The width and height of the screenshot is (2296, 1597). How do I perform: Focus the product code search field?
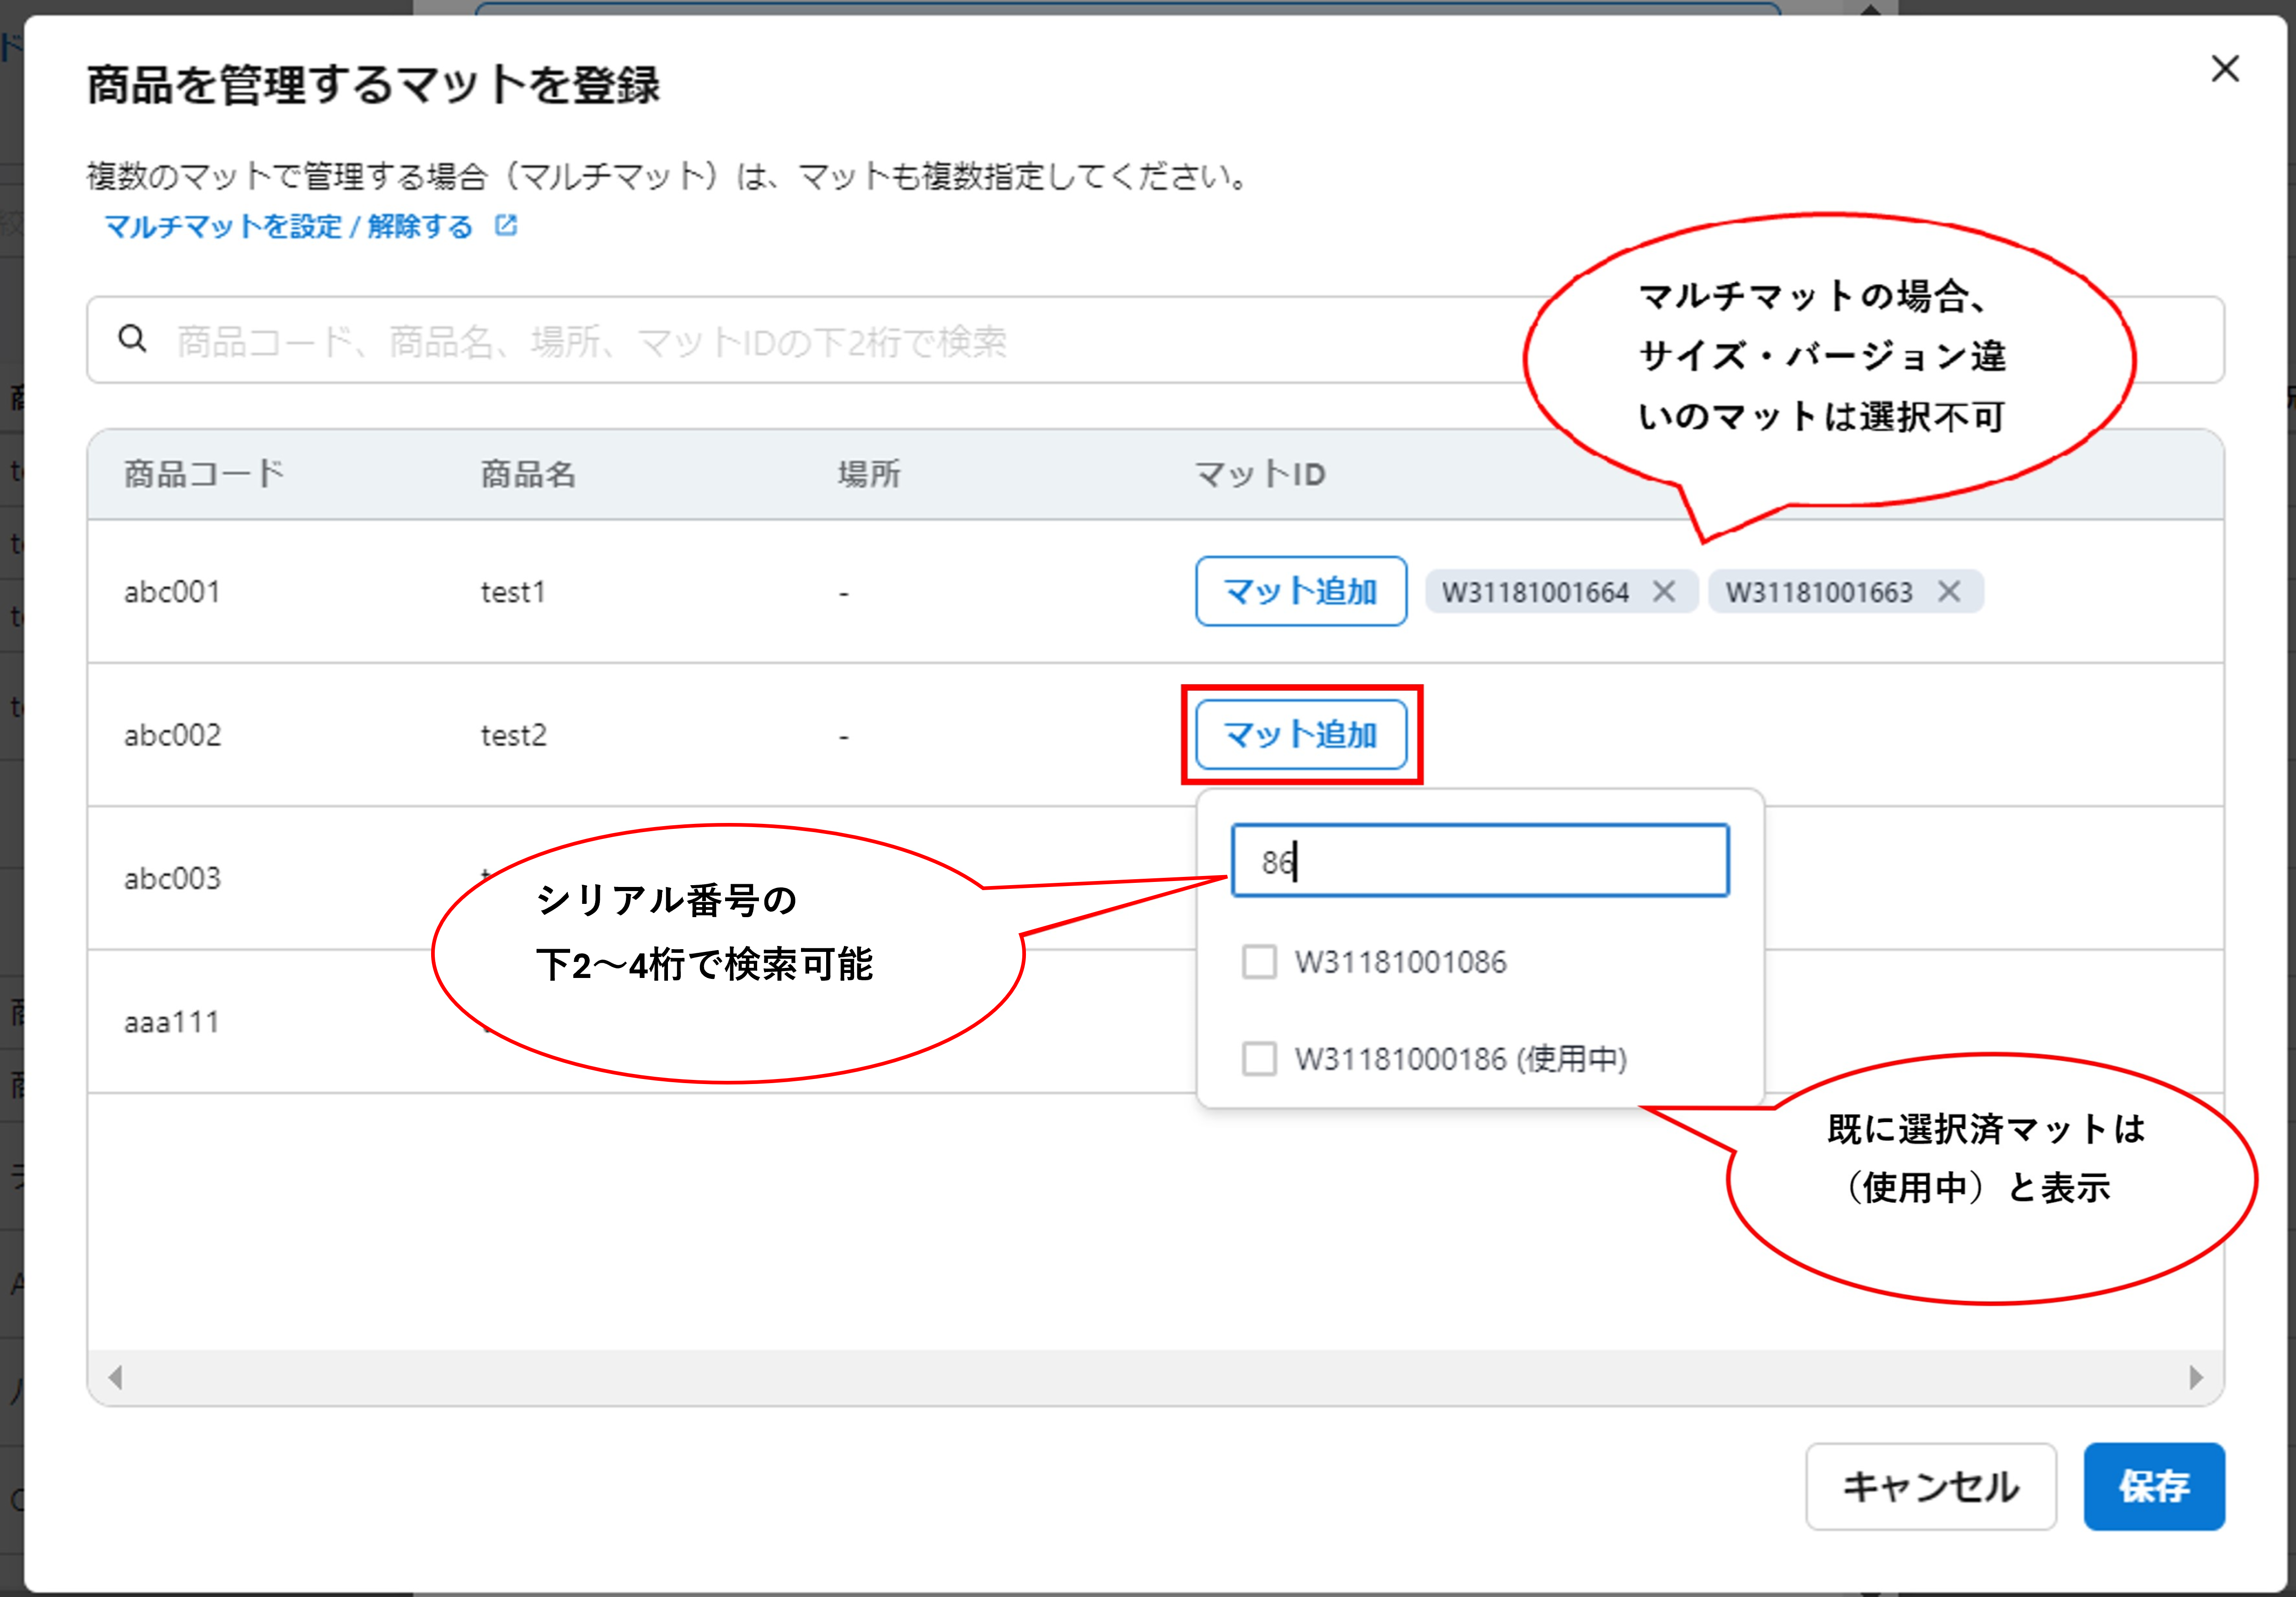(x=1155, y=340)
